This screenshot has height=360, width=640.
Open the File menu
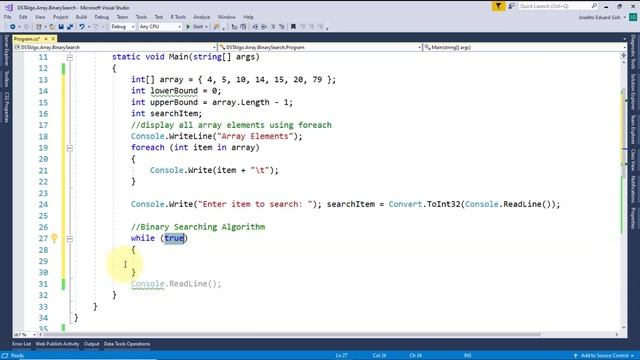point(8,17)
